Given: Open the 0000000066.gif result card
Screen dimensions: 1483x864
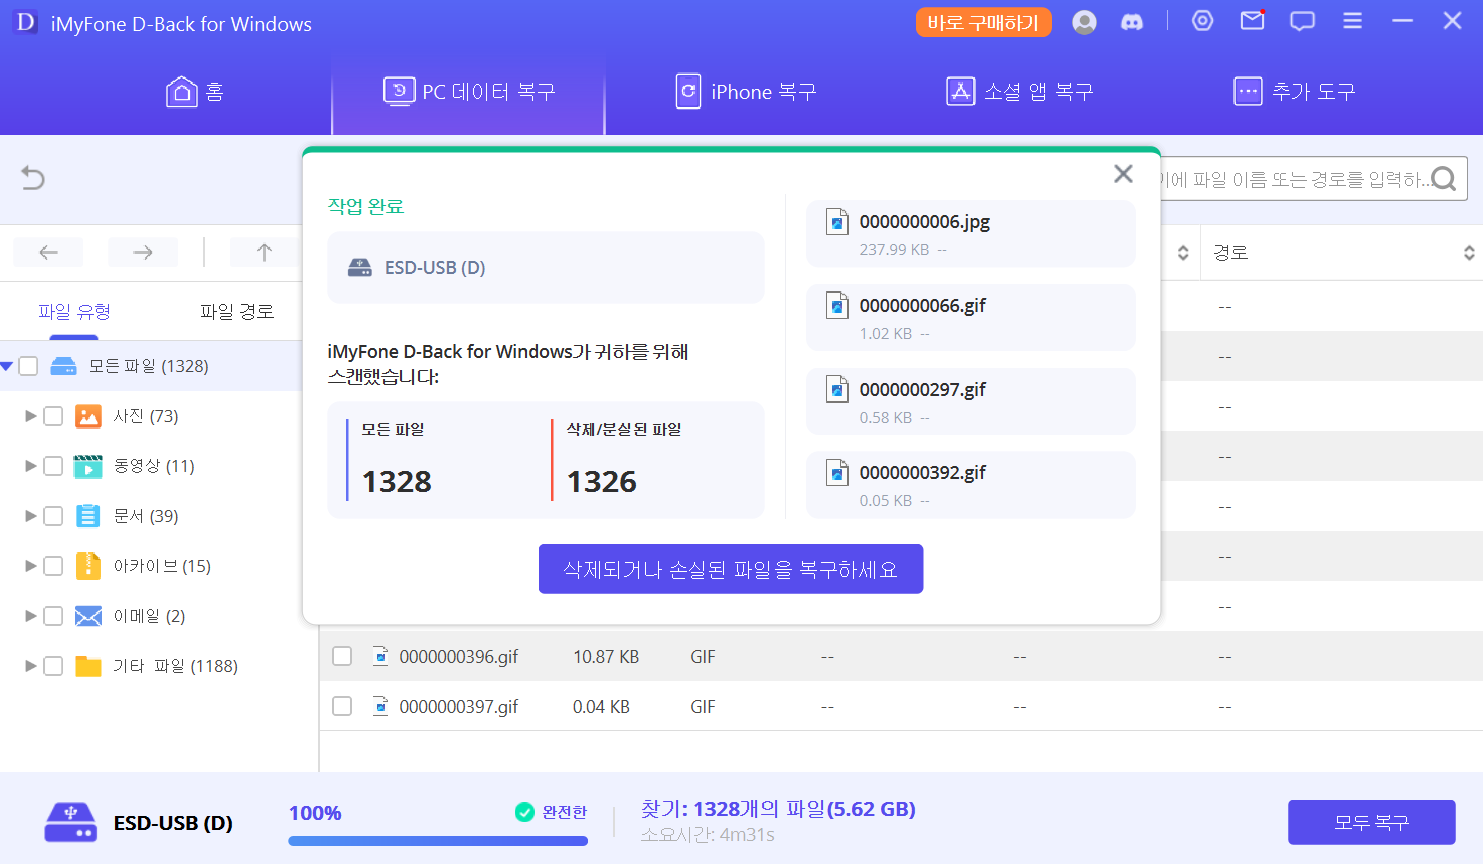Looking at the screenshot, I should pyautogui.click(x=971, y=318).
